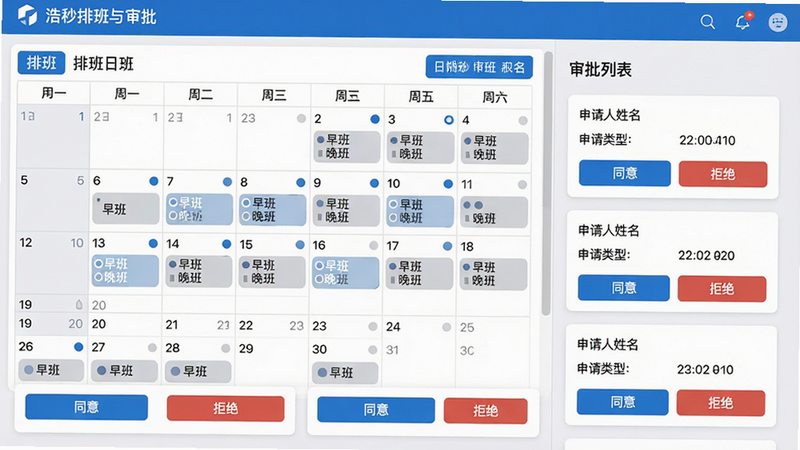This screenshot has width=800, height=450.
Task: Select the 早班 radio on day 13
Action: [98, 264]
